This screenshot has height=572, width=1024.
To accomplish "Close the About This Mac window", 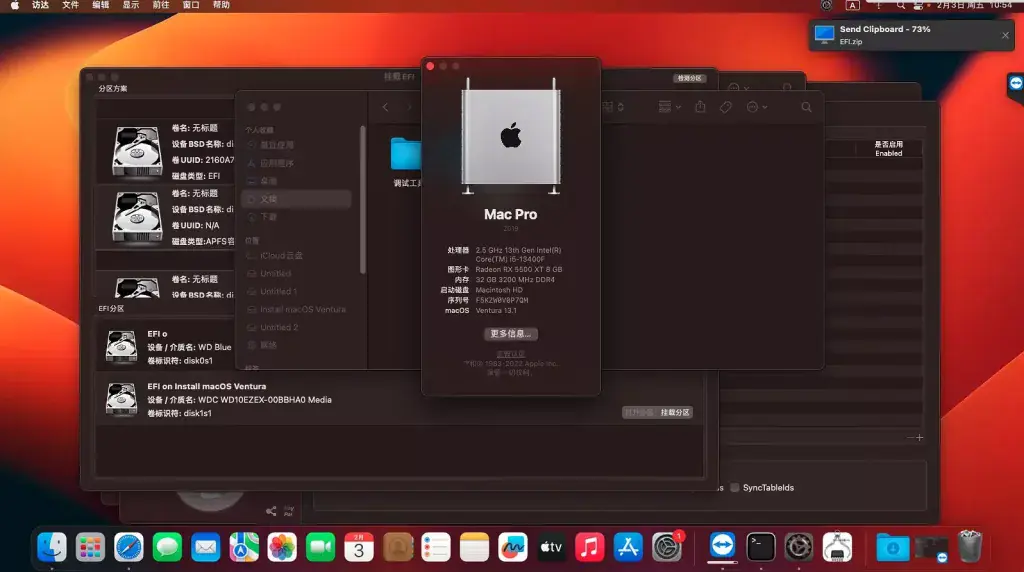I will pyautogui.click(x=430, y=66).
